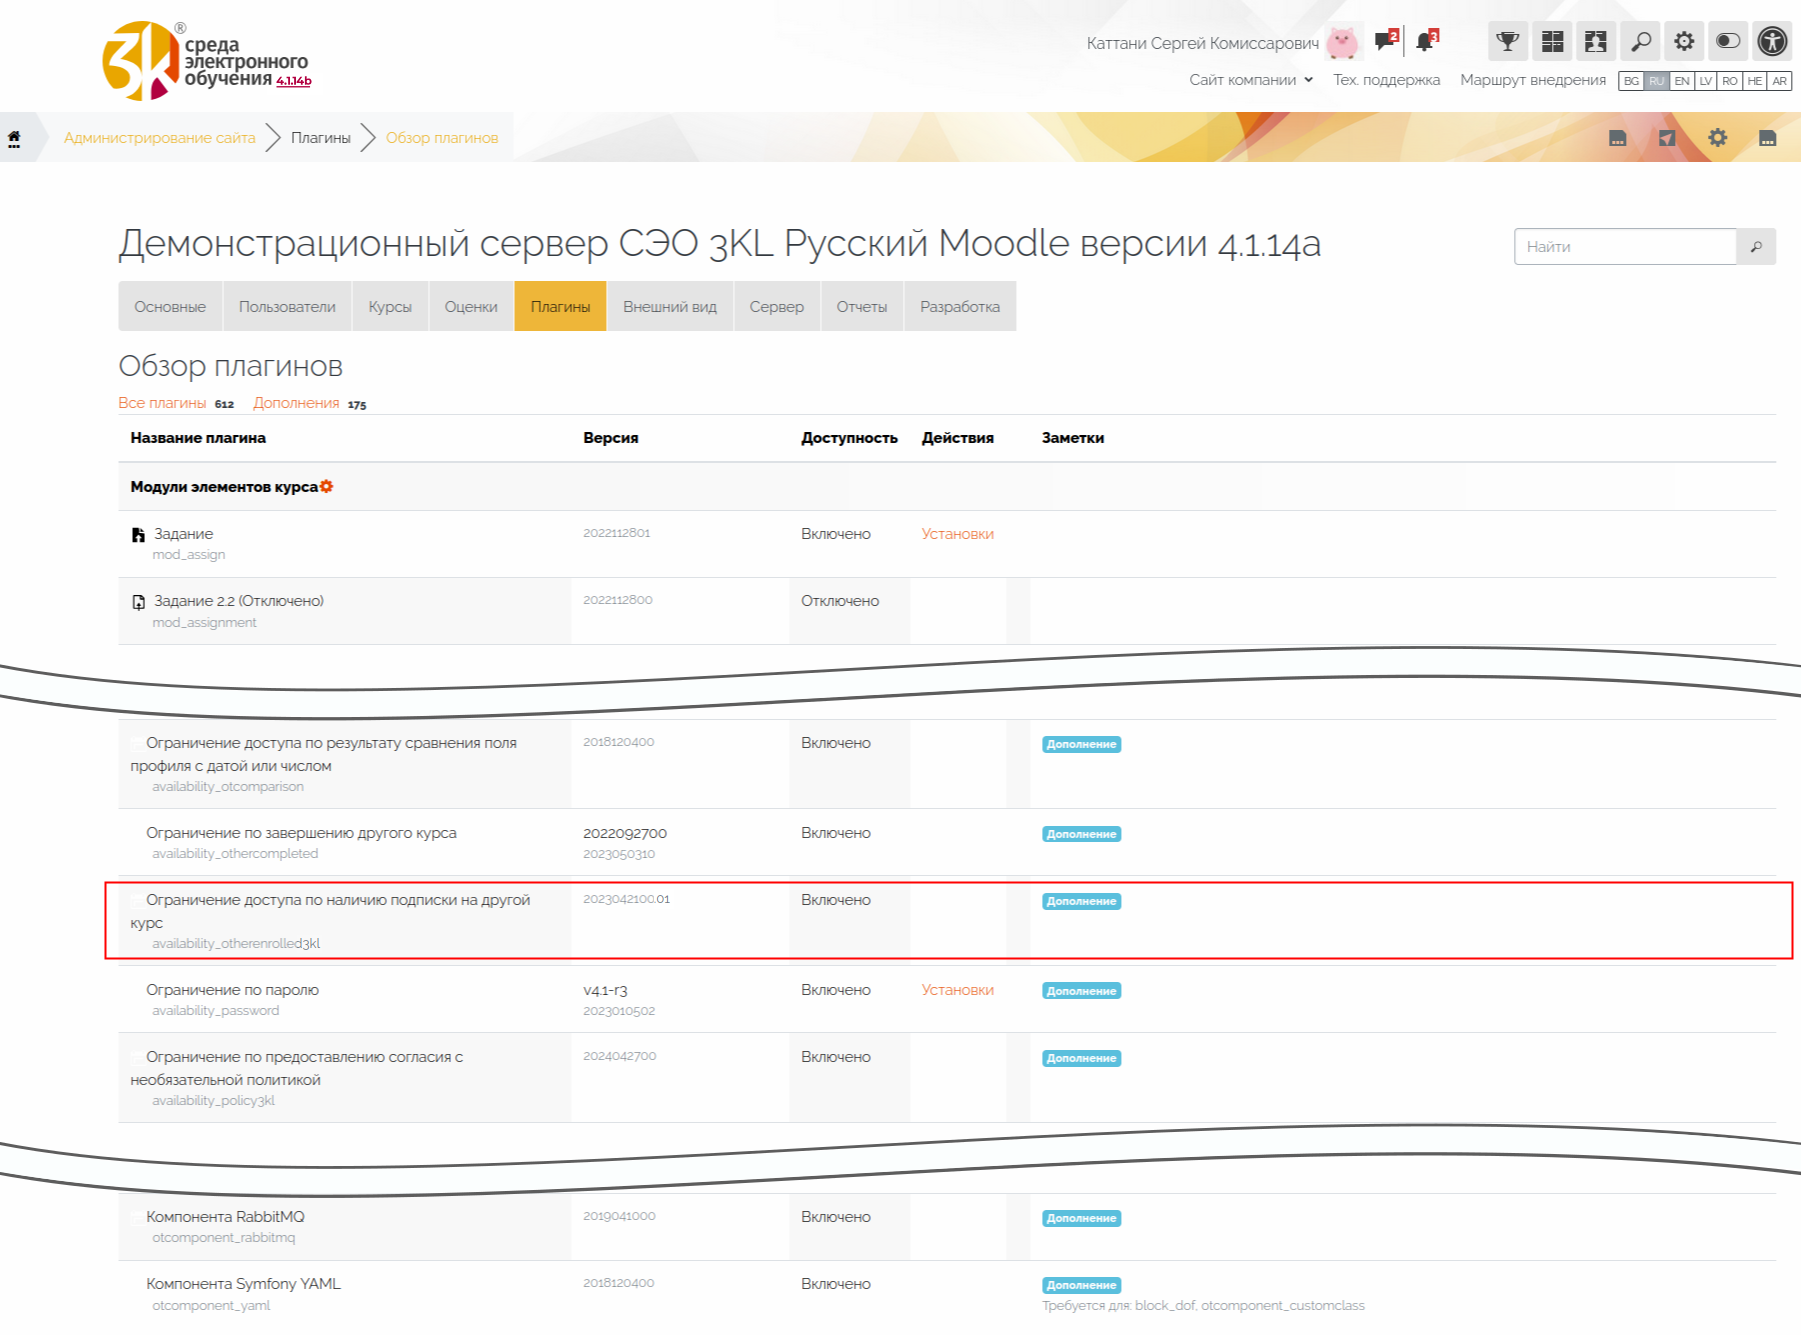1801x1336 pixels.
Task: Open the notifications bell
Action: [x=1426, y=41]
